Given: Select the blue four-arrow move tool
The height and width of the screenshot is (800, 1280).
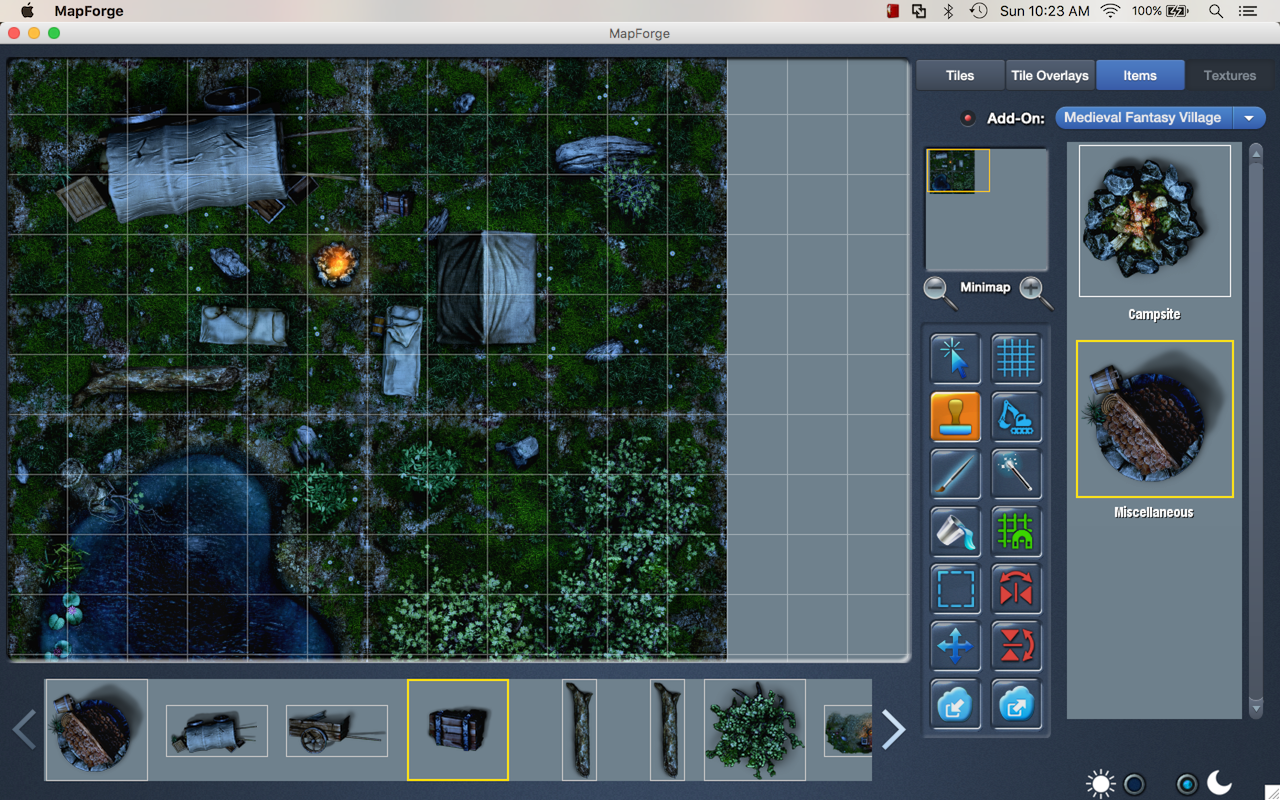Looking at the screenshot, I should point(955,645).
